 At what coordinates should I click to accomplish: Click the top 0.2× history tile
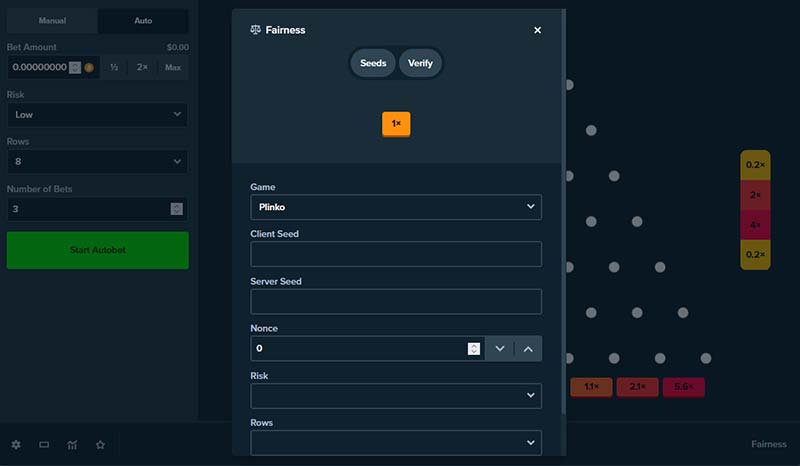pos(755,165)
